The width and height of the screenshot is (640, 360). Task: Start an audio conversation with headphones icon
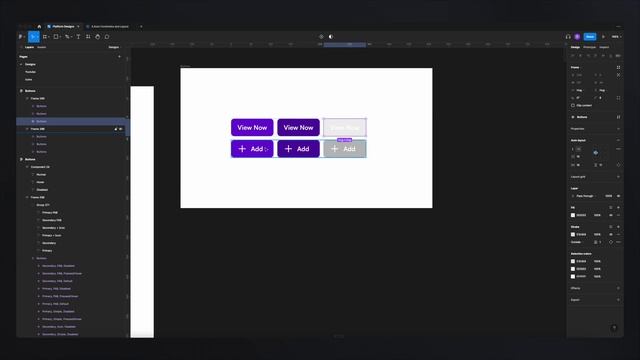coord(568,37)
